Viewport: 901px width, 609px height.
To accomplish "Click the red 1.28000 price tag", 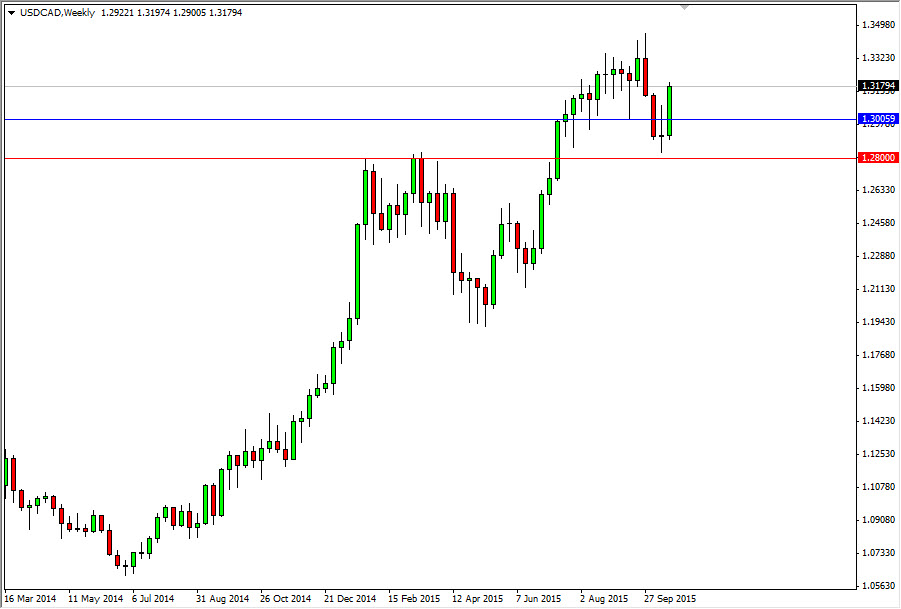I will click(877, 158).
